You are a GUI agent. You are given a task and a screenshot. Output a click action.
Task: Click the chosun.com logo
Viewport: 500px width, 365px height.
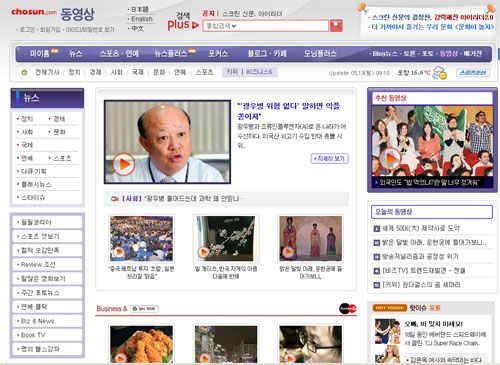pyautogui.click(x=34, y=12)
